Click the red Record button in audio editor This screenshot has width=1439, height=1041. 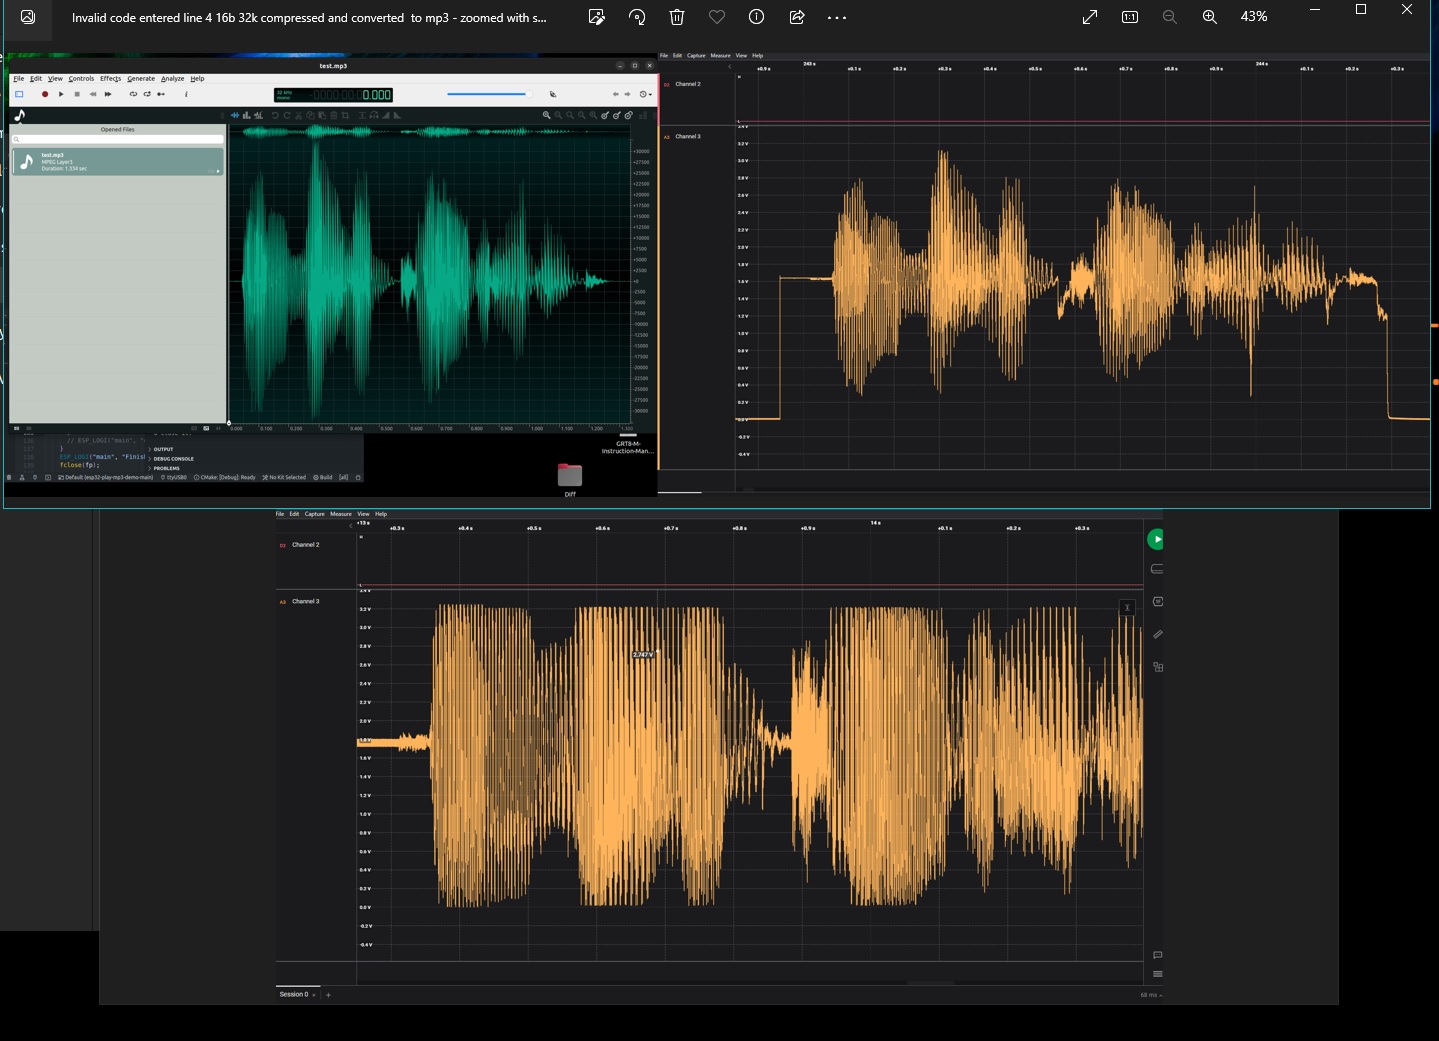(x=45, y=94)
